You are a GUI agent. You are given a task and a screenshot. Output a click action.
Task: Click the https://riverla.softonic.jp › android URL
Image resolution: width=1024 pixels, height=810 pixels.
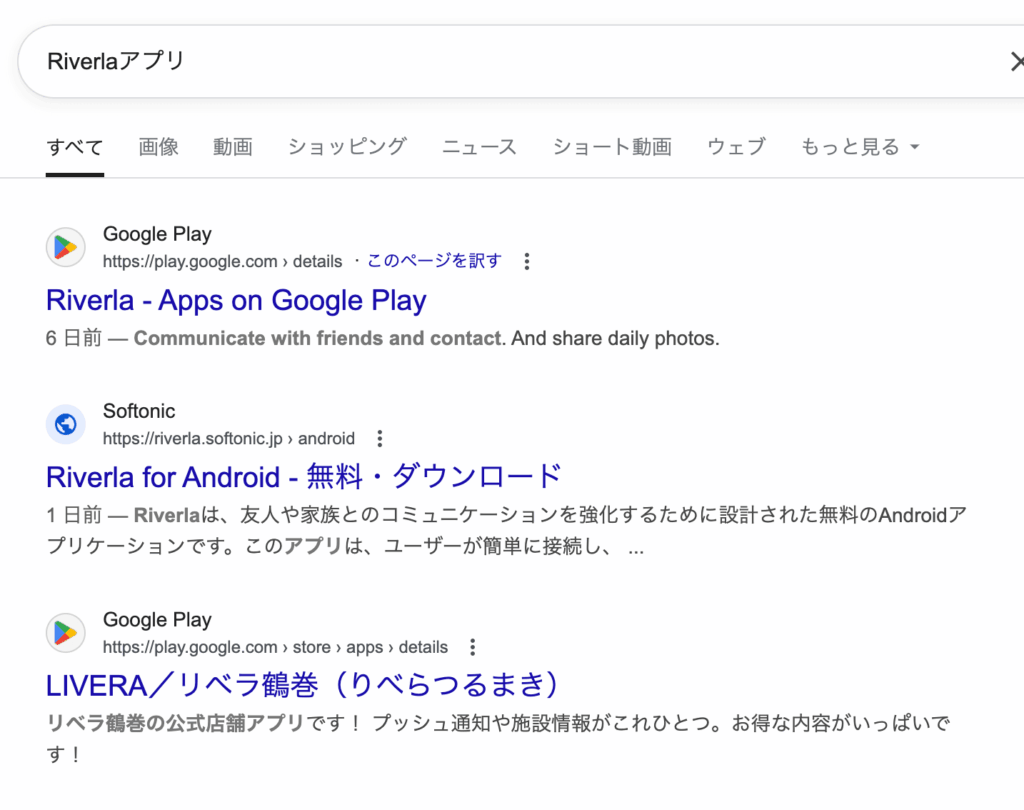coord(229,438)
